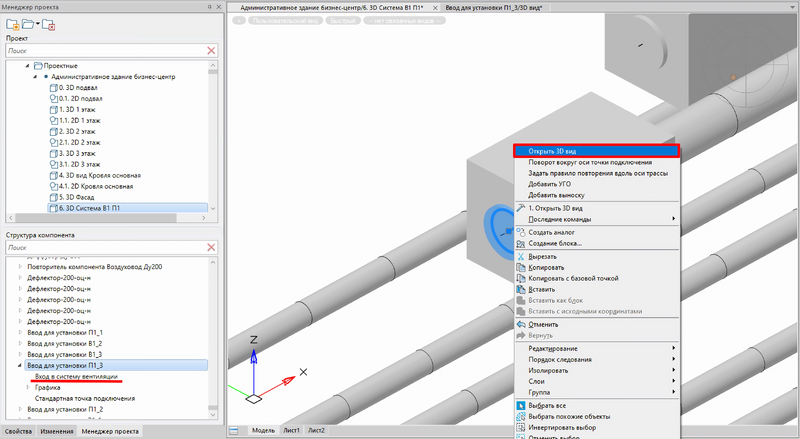Select 2. 3D 2 этаж view

tap(72, 132)
